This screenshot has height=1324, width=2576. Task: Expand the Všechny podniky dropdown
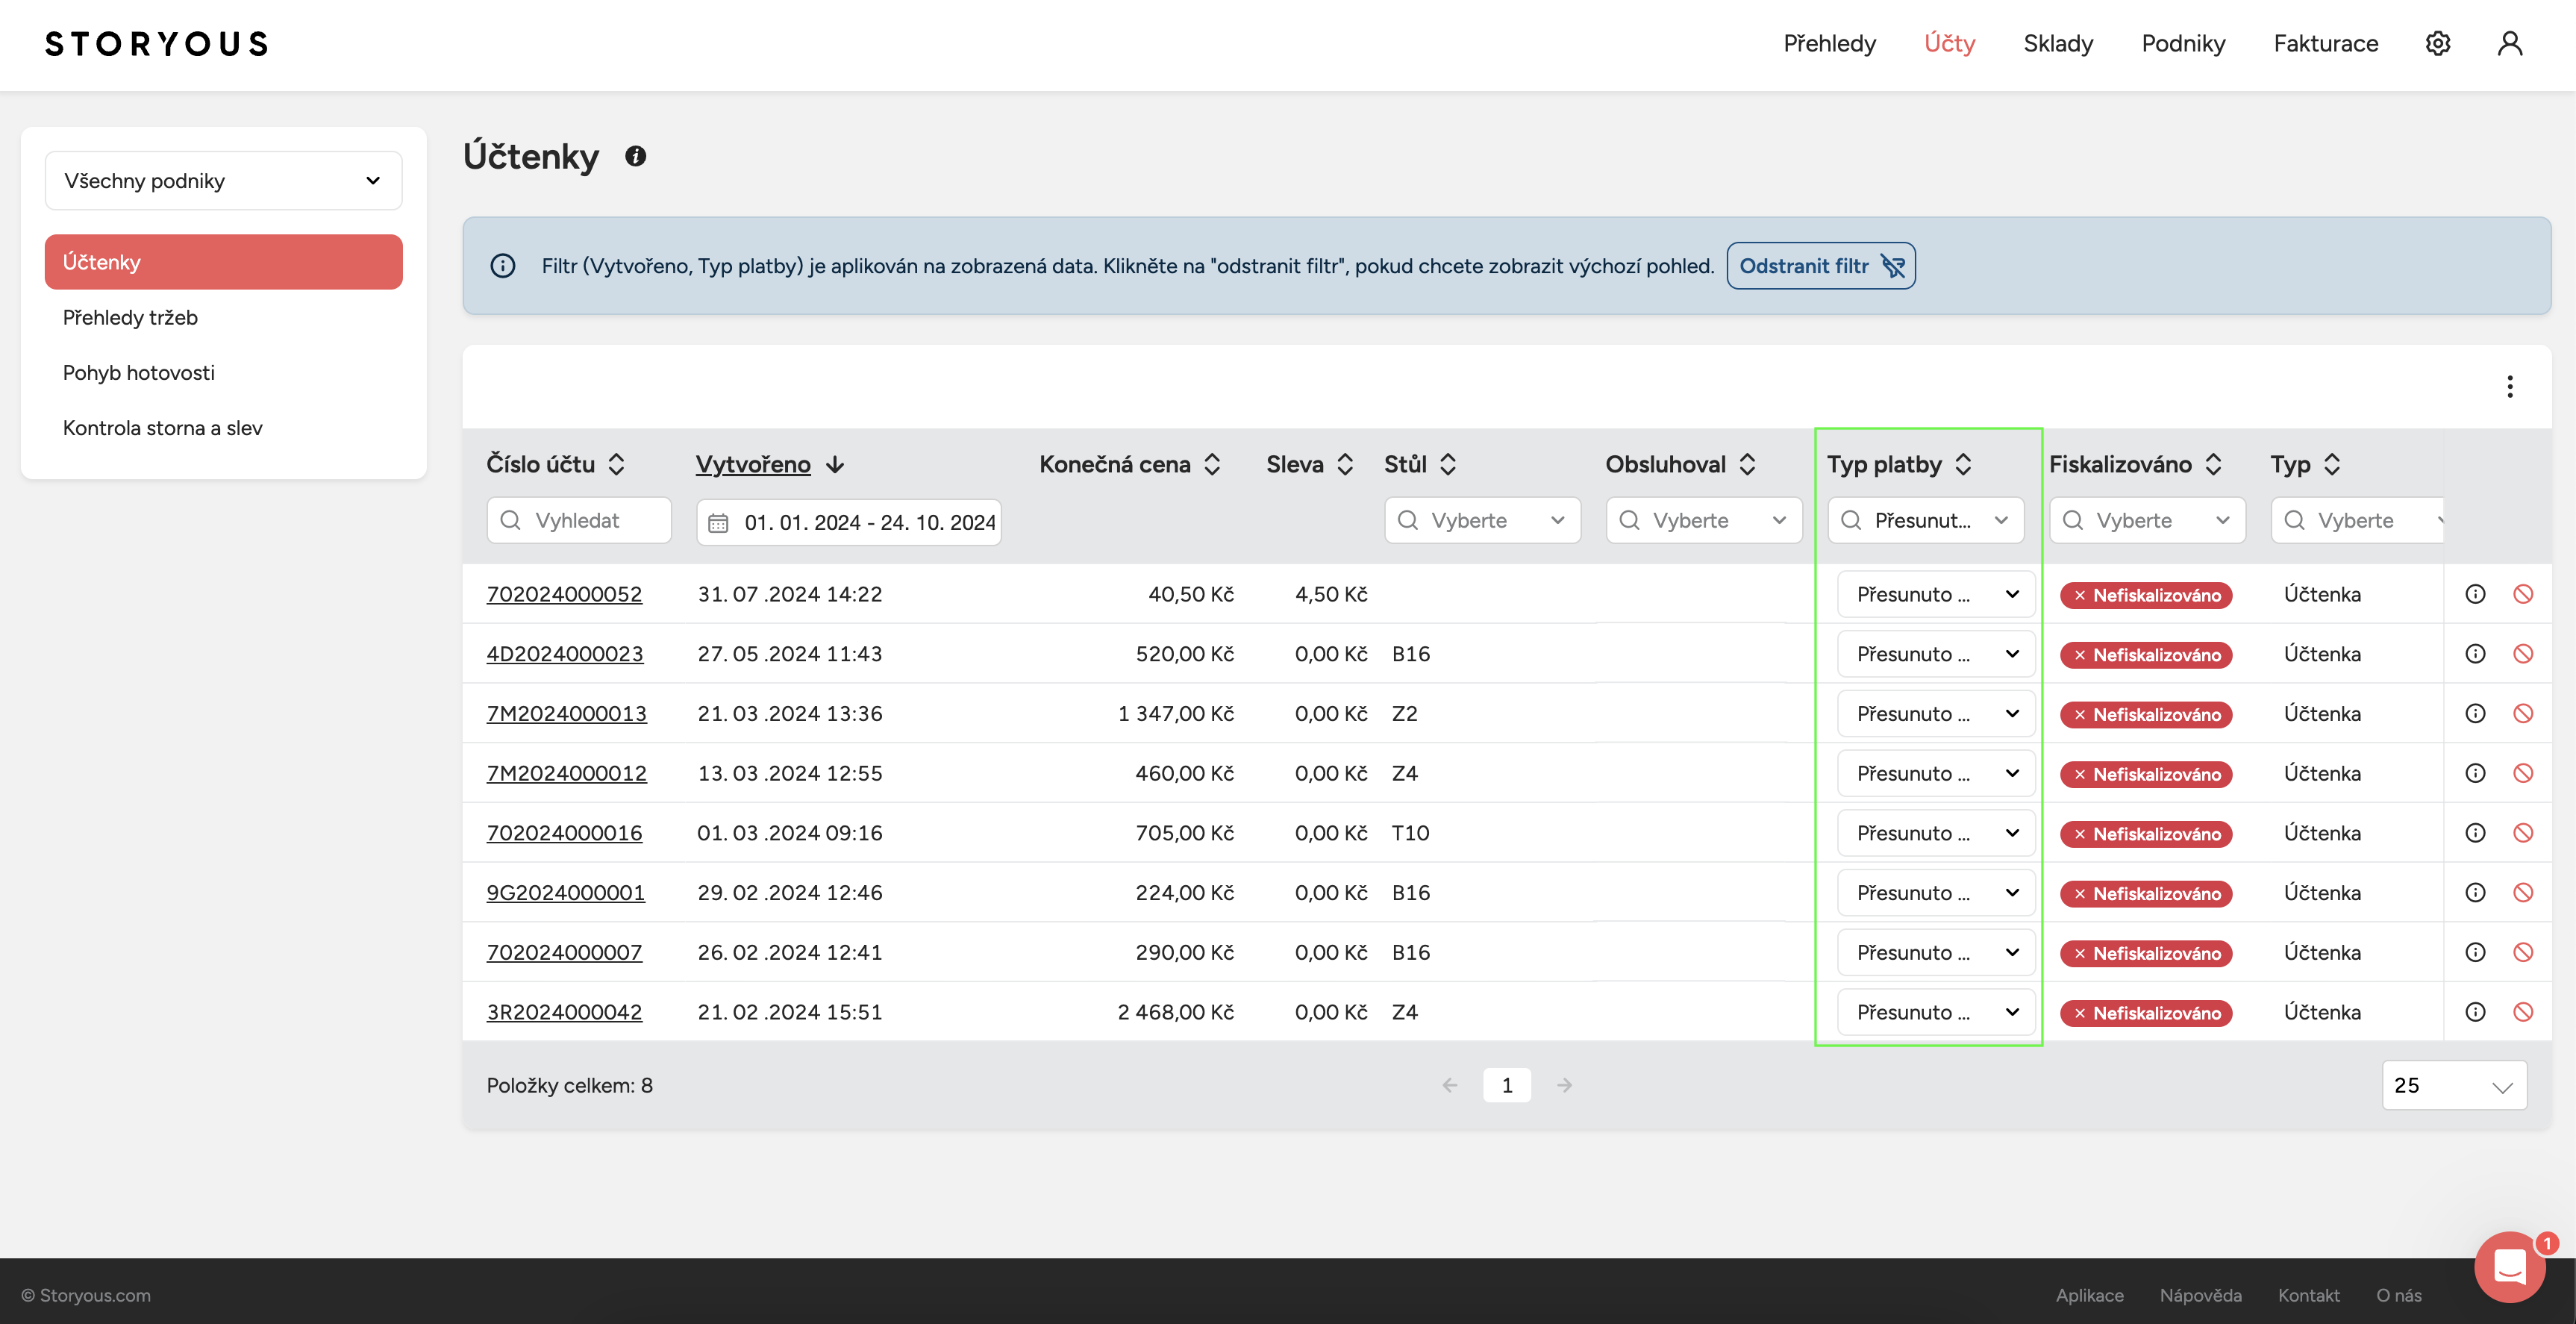pos(224,181)
